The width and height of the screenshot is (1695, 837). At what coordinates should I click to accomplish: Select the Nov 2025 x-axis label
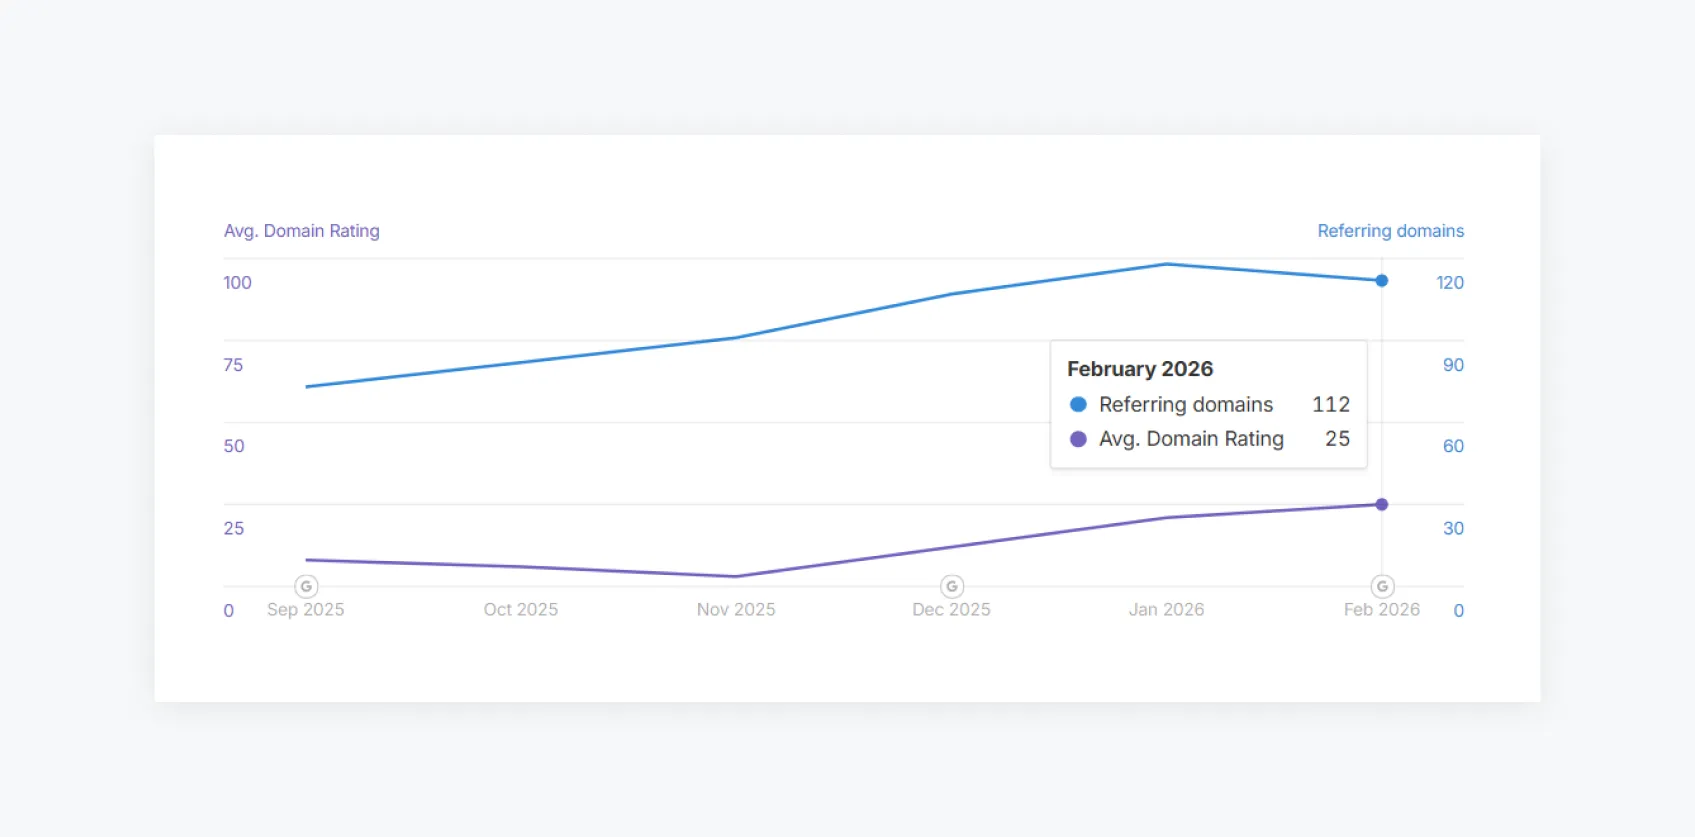[x=736, y=610]
